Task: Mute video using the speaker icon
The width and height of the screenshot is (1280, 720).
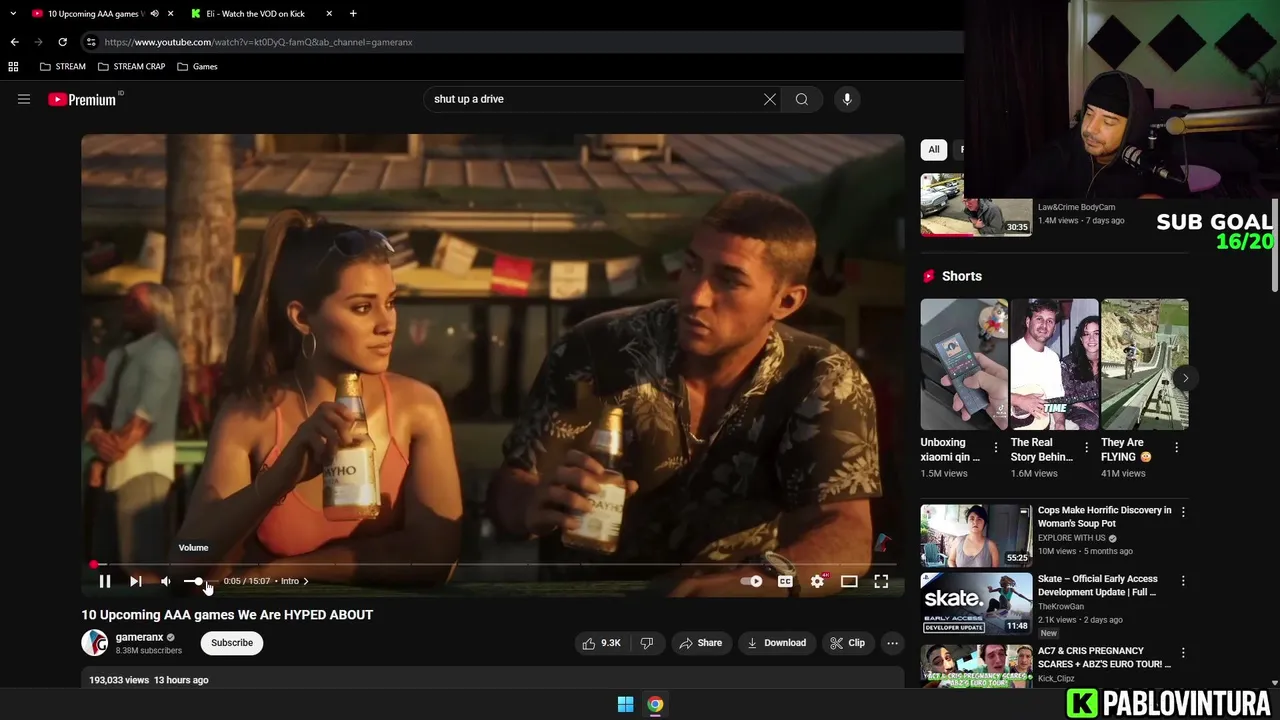Action: [166, 581]
